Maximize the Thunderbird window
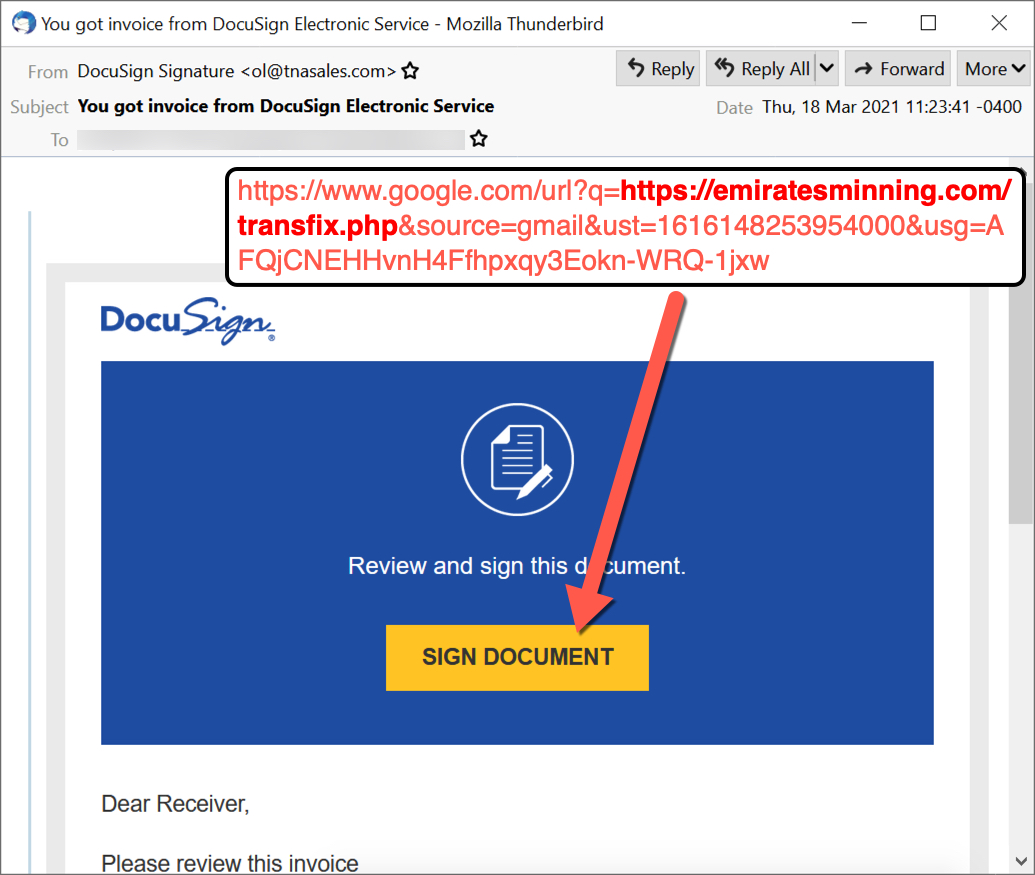Screen dimensions: 1035x875 point(928,23)
